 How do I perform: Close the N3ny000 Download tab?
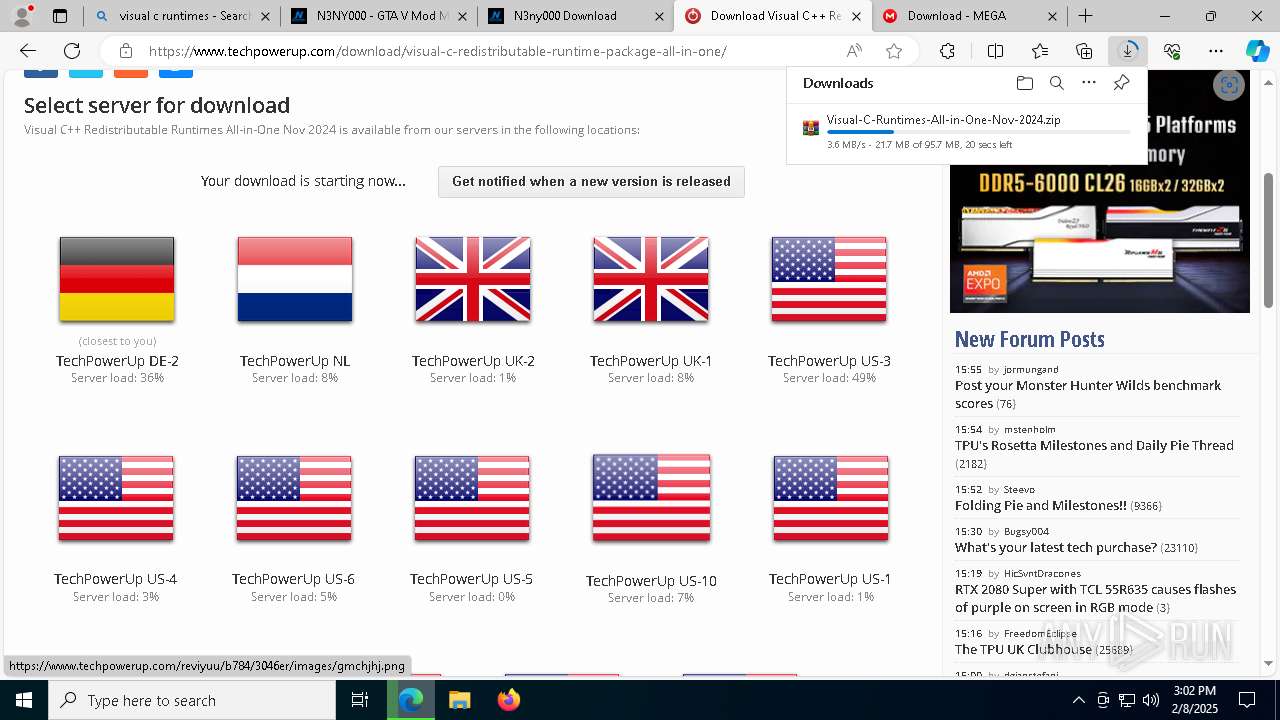[659, 16]
